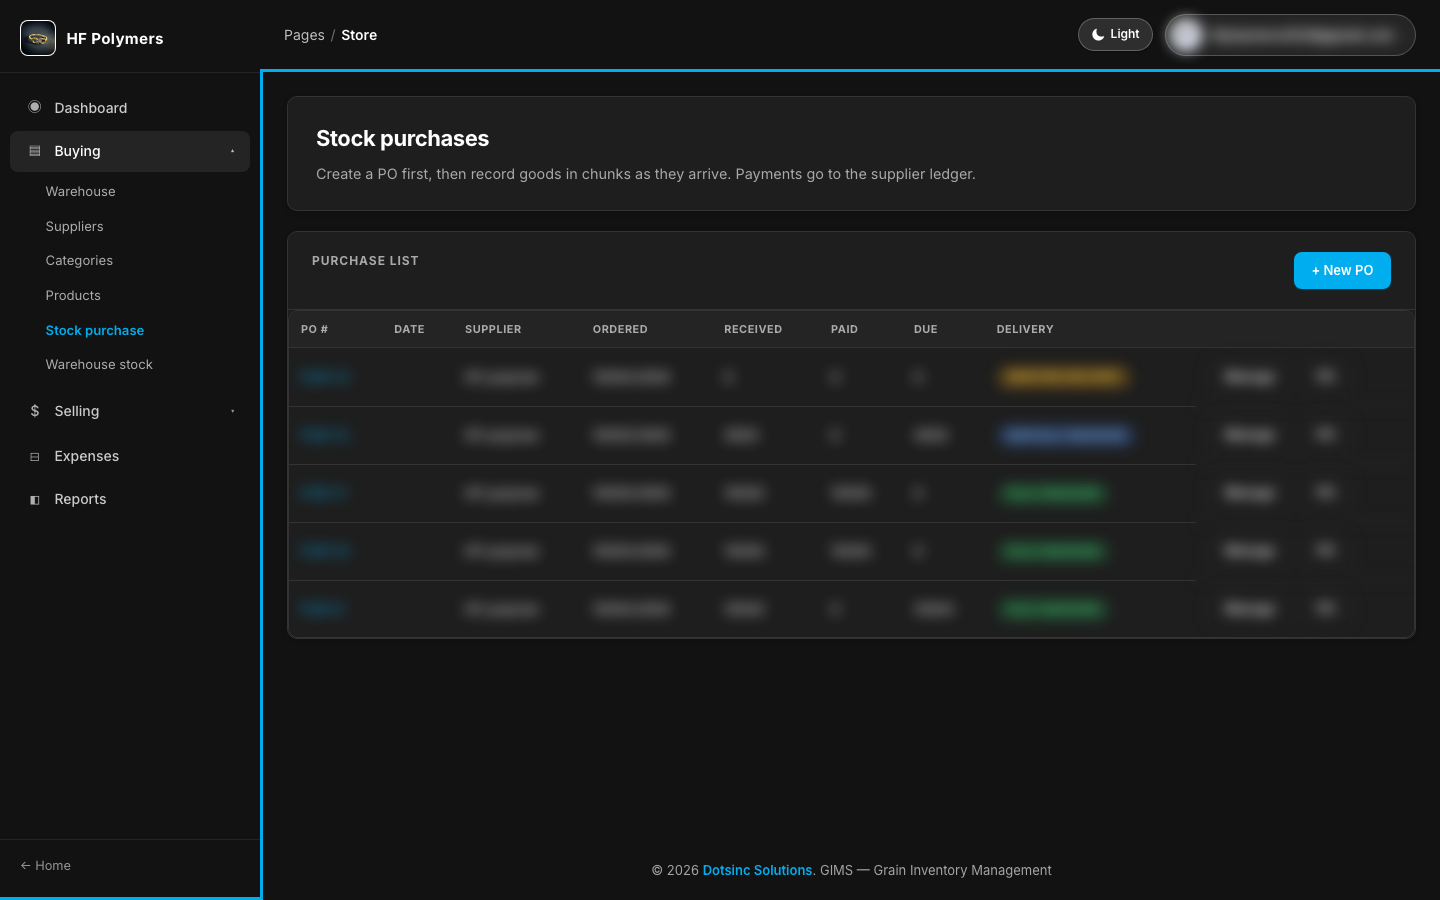Click the Expenses icon in sidebar
Screen dimensions: 1440x900
35,456
